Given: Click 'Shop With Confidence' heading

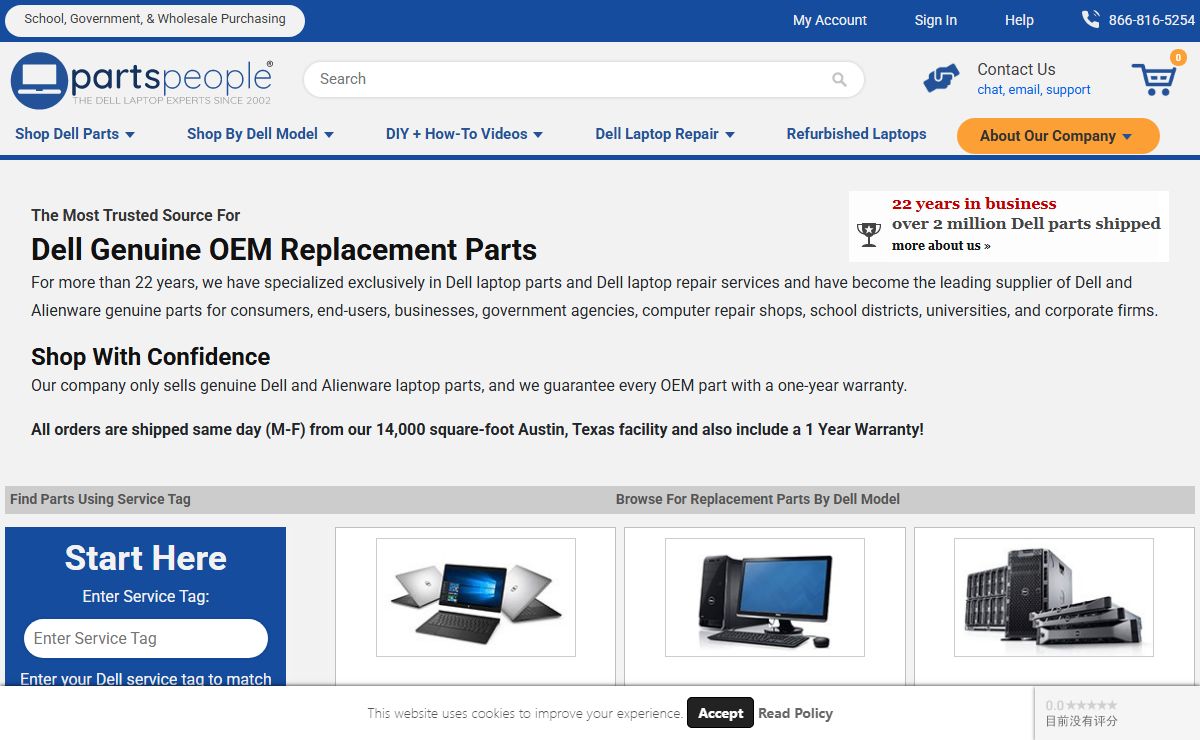Looking at the screenshot, I should pyautogui.click(x=150, y=357).
